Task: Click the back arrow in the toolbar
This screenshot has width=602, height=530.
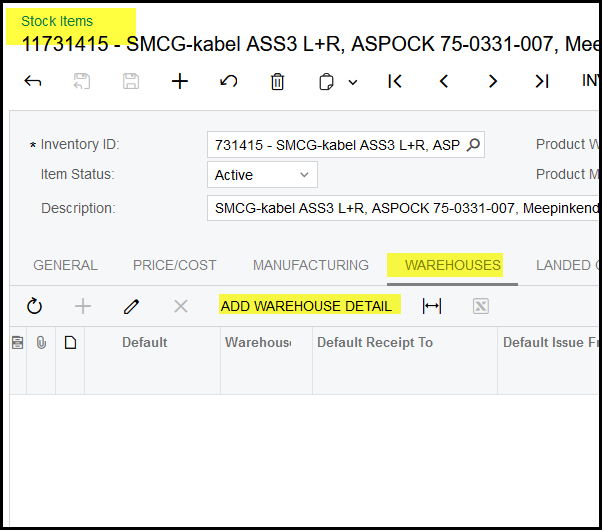Action: (33, 82)
